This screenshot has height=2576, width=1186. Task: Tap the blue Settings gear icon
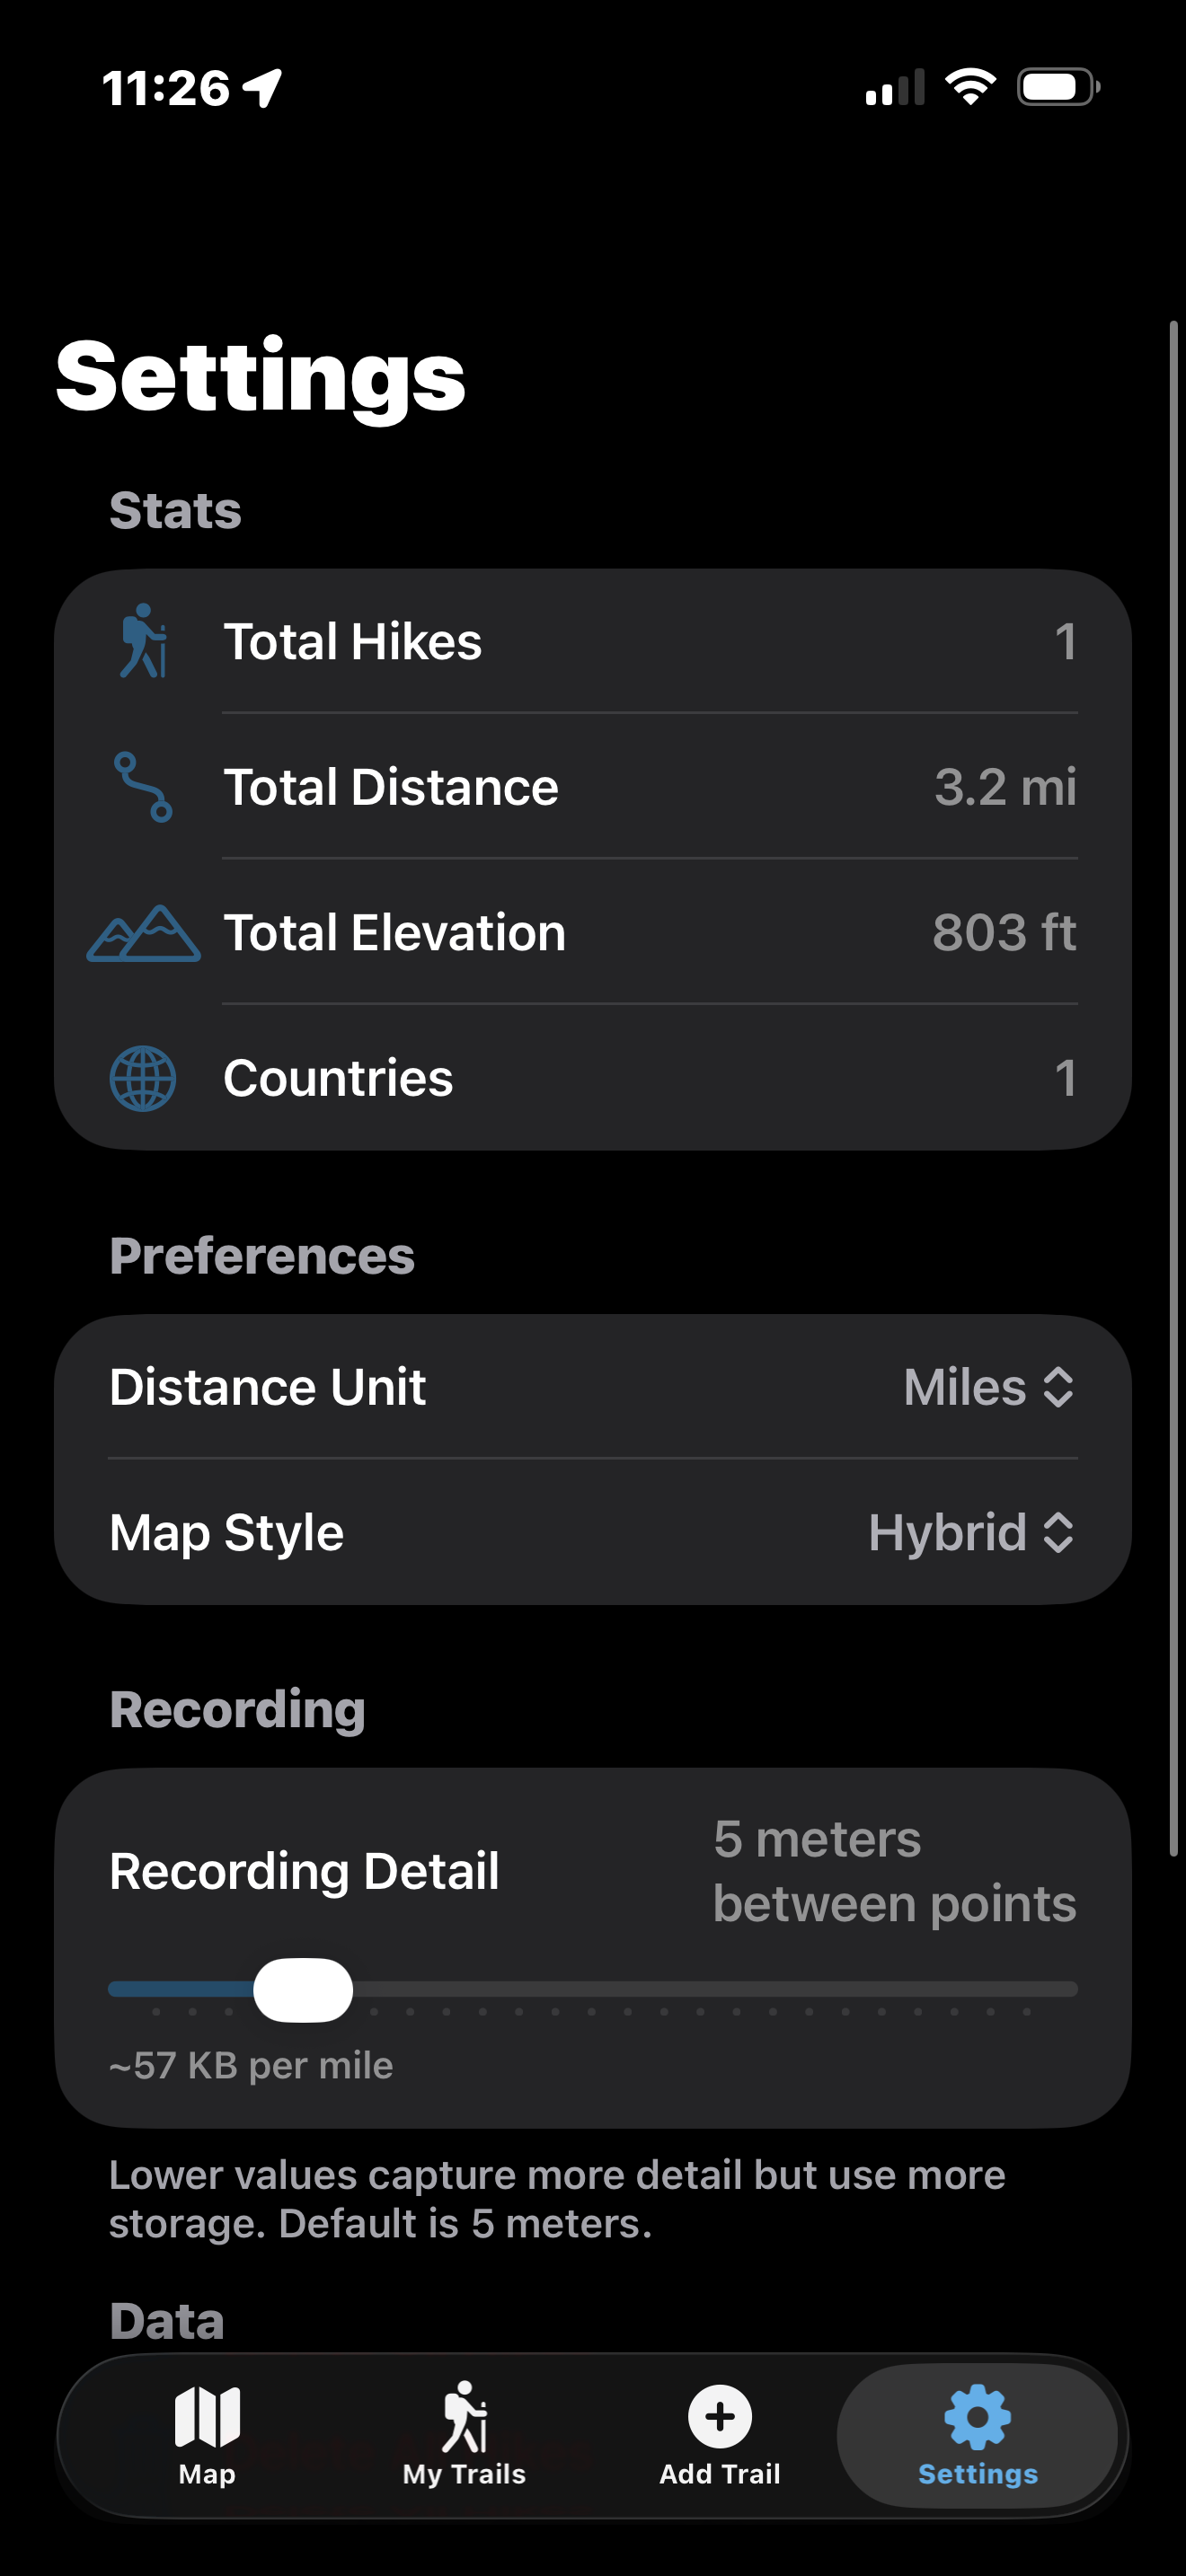pyautogui.click(x=977, y=2417)
